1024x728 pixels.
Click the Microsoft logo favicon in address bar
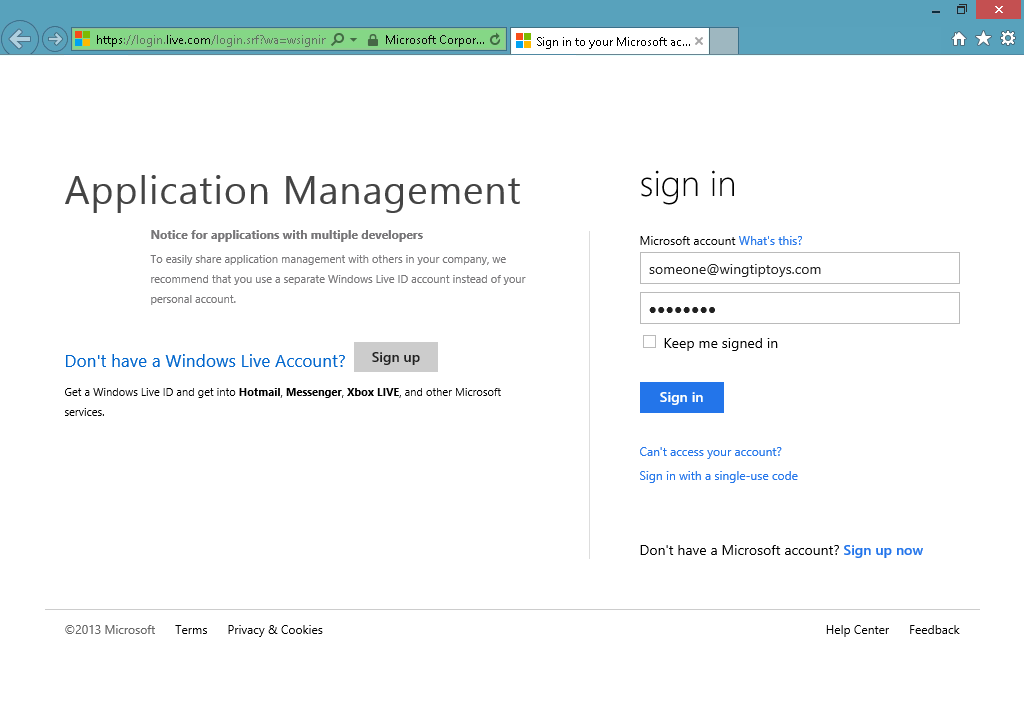point(82,39)
